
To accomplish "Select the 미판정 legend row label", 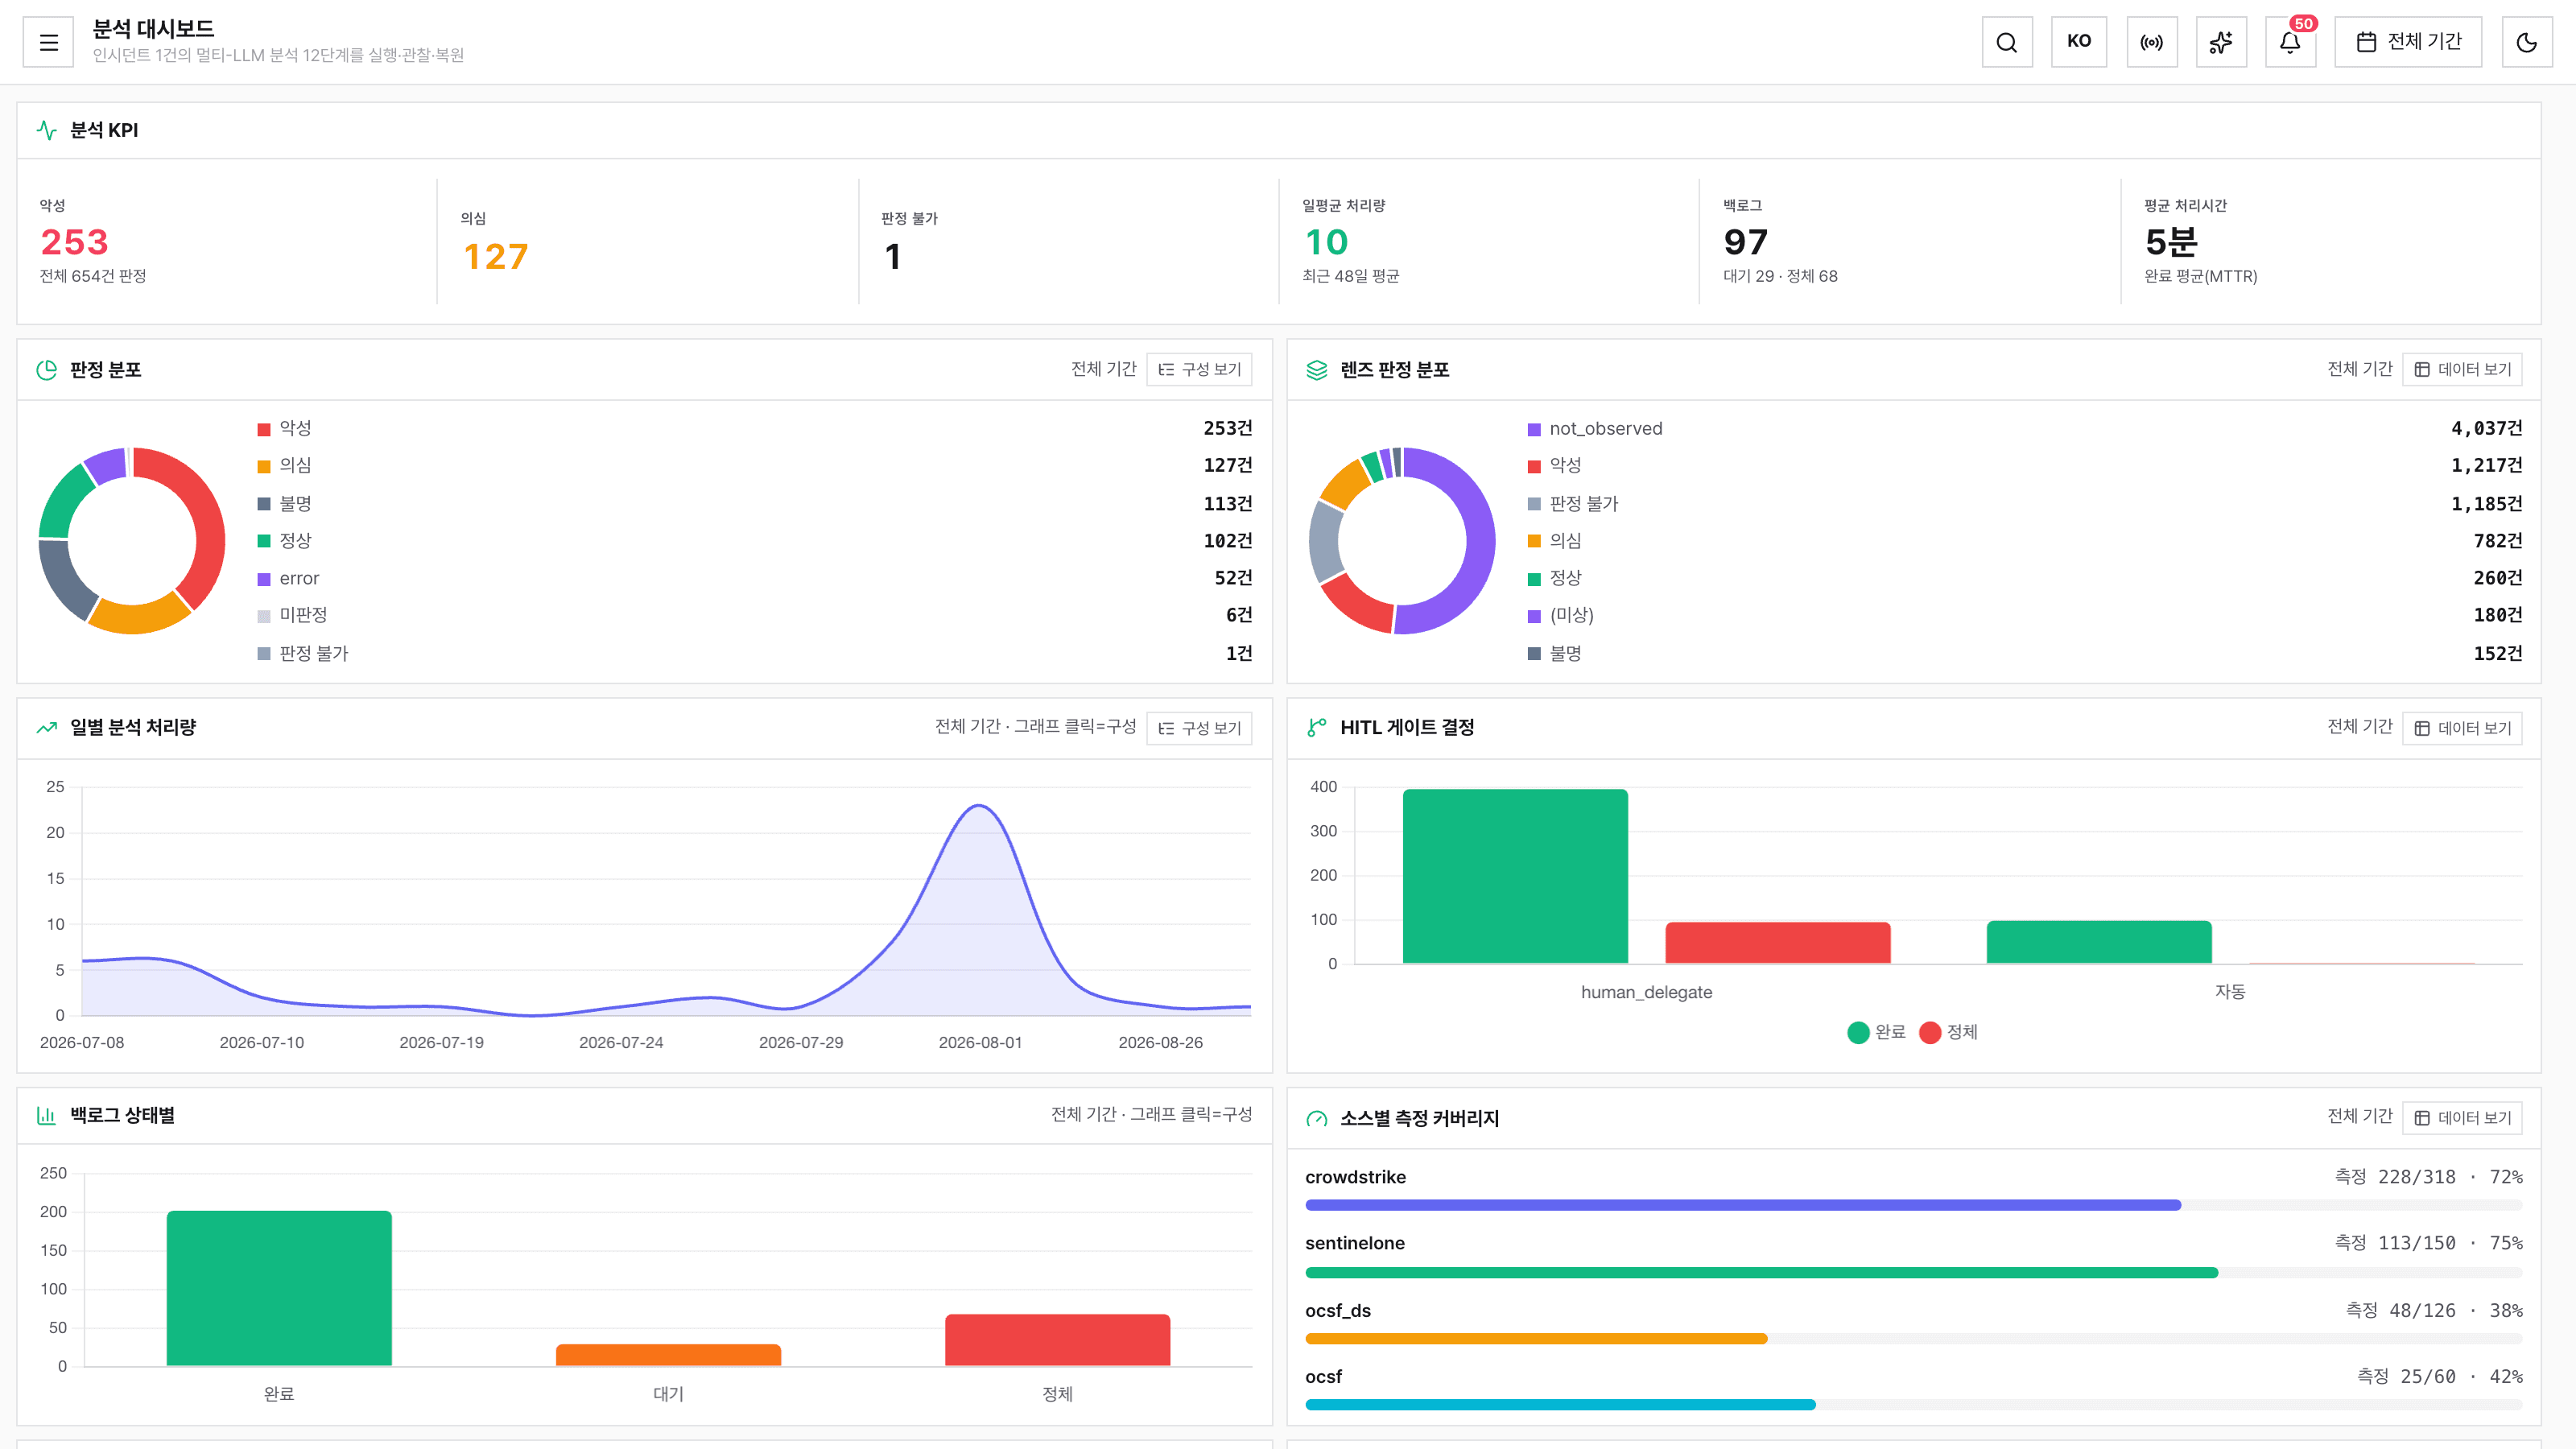I will tap(303, 615).
